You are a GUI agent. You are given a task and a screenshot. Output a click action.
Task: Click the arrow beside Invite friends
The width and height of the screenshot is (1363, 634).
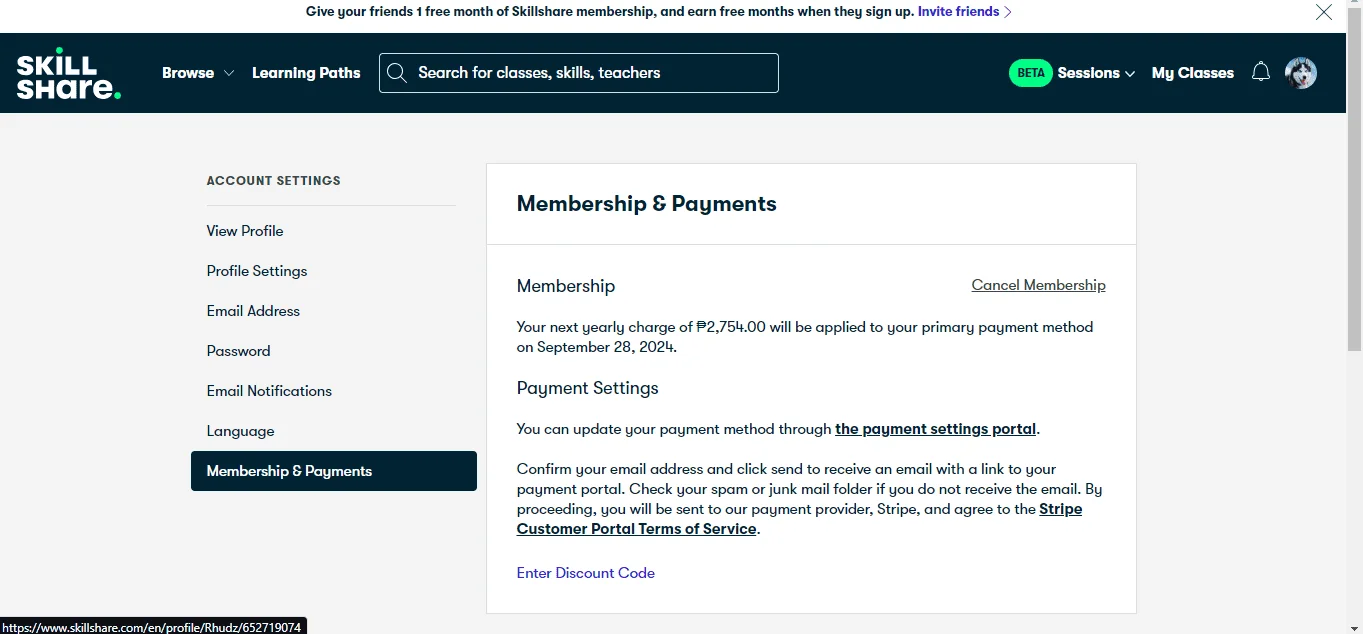point(1008,12)
